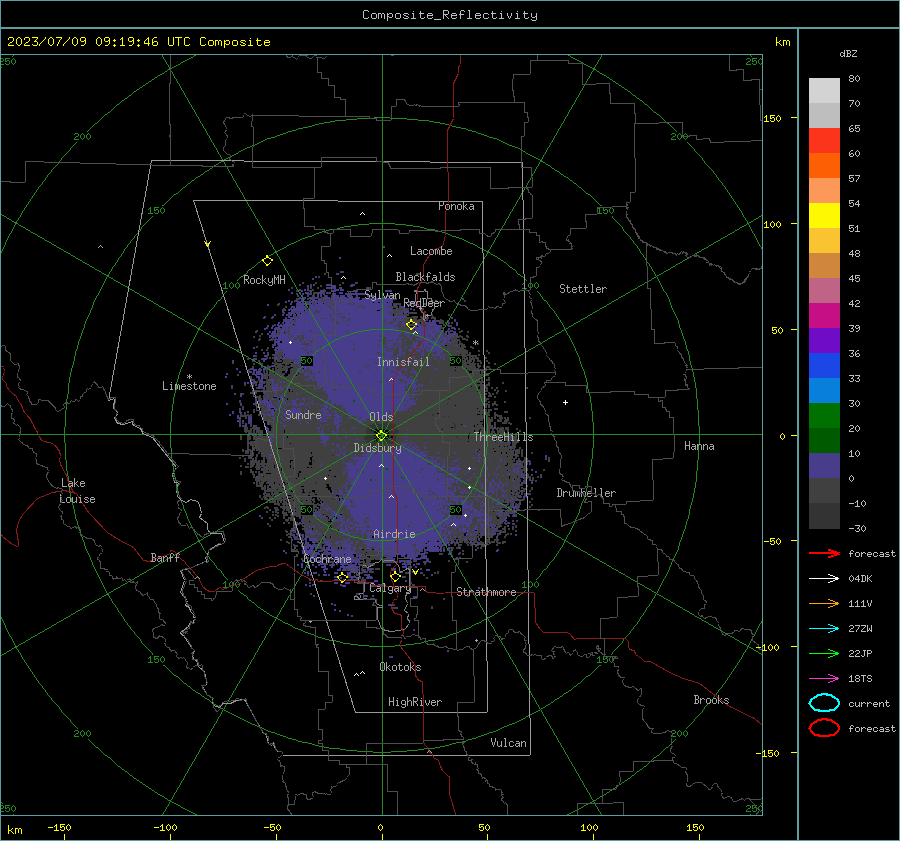Click the 18TS legend text
900x841 pixels.
tap(860, 679)
